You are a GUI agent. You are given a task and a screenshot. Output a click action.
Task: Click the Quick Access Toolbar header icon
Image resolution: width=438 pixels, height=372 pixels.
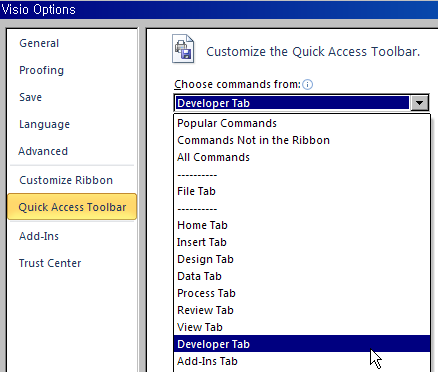click(183, 49)
